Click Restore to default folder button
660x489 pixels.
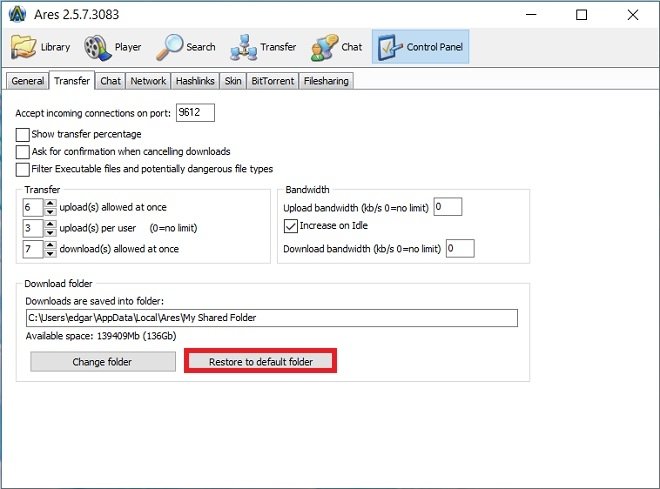click(x=261, y=362)
